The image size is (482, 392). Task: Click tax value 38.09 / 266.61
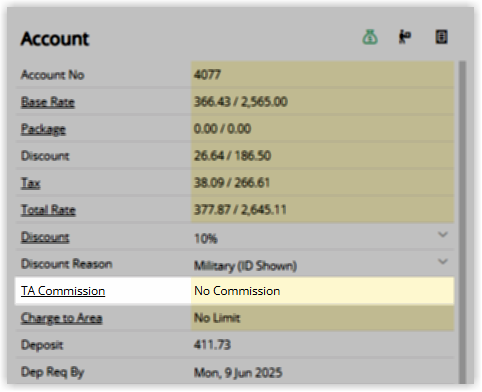click(x=232, y=183)
